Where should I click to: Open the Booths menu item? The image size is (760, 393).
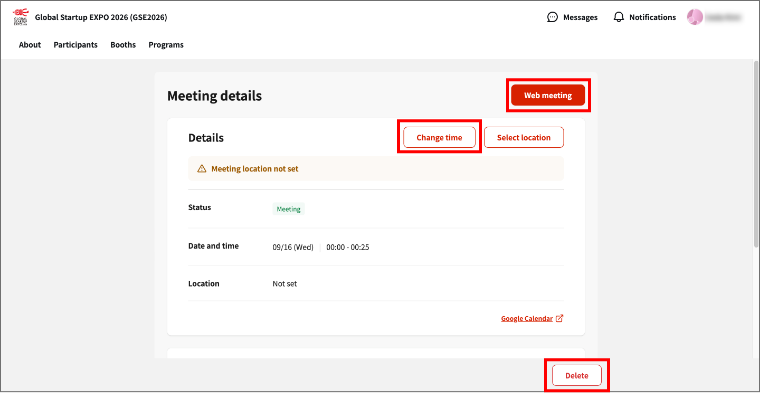(123, 45)
